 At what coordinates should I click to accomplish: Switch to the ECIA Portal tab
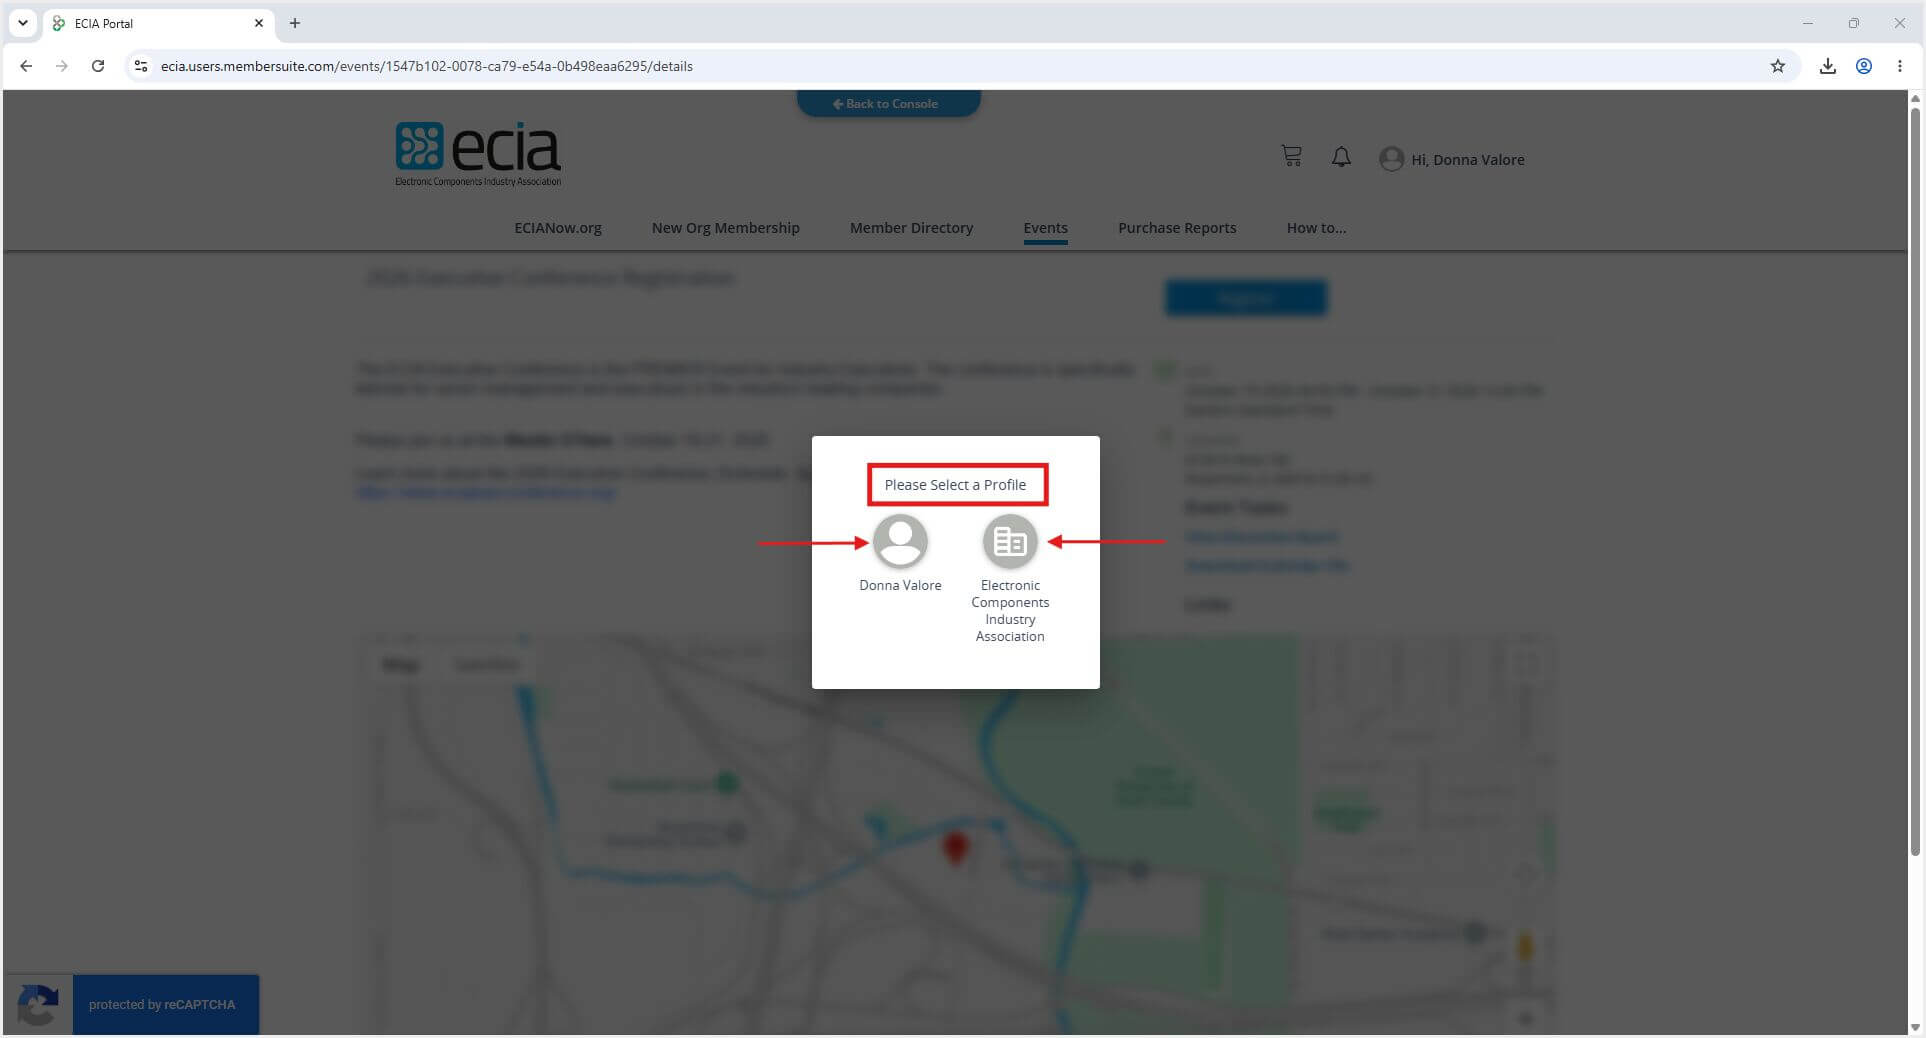tap(160, 23)
